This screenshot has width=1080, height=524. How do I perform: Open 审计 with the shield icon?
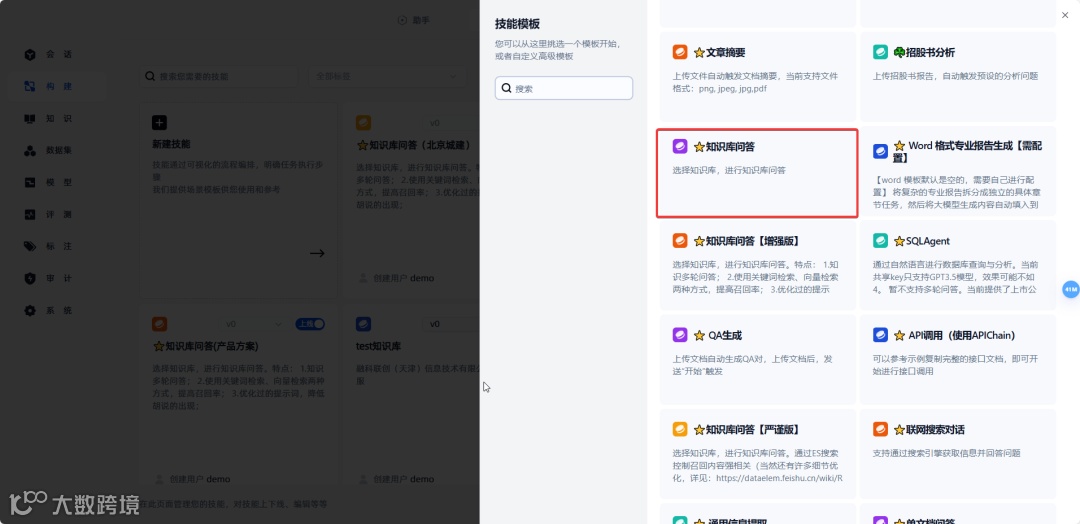(x=48, y=278)
